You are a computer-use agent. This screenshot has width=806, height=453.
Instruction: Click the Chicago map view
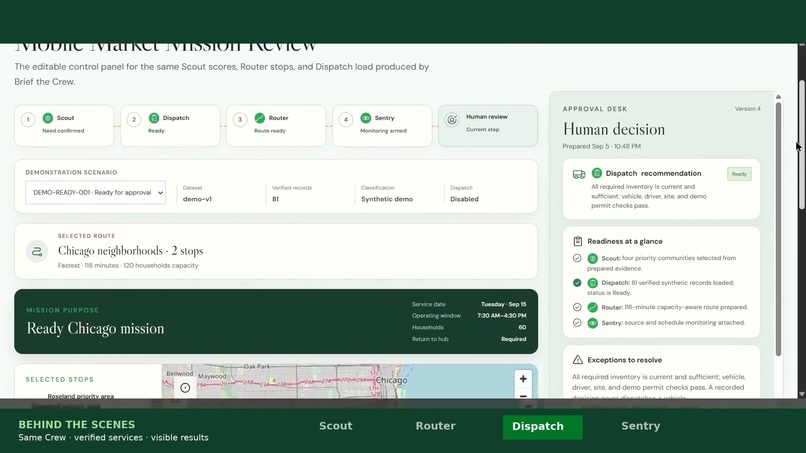coord(350,381)
